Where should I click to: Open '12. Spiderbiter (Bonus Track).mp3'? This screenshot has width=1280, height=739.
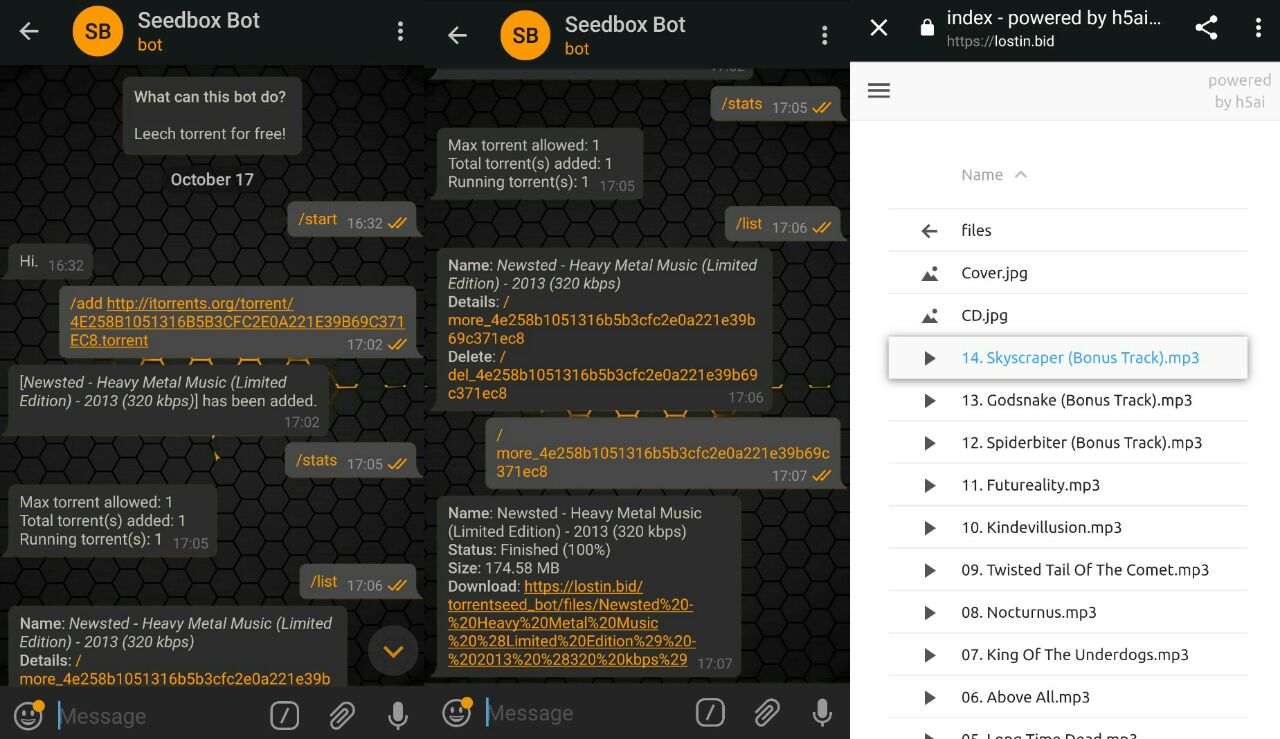(1068, 443)
